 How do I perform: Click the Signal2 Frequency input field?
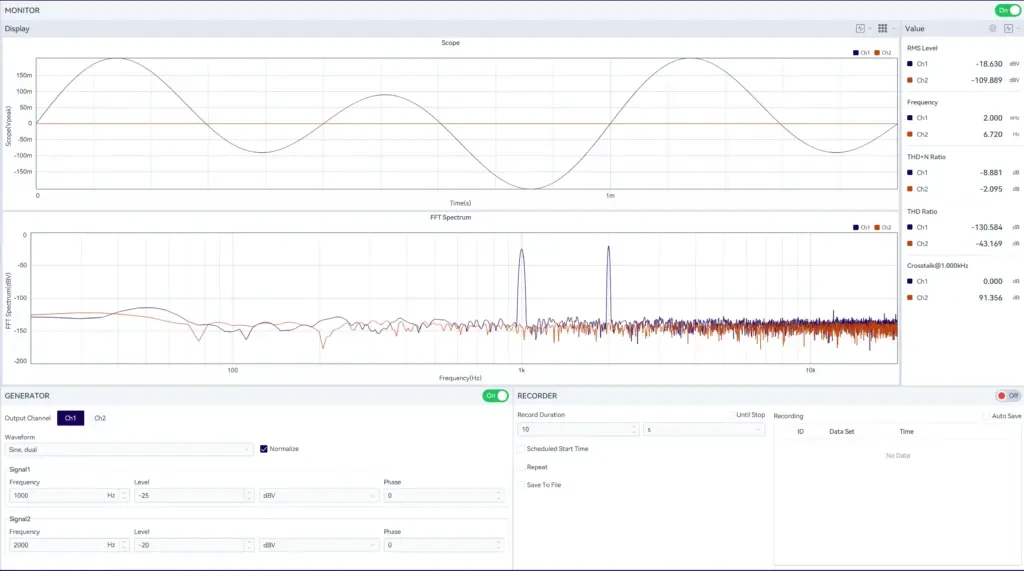[58, 545]
